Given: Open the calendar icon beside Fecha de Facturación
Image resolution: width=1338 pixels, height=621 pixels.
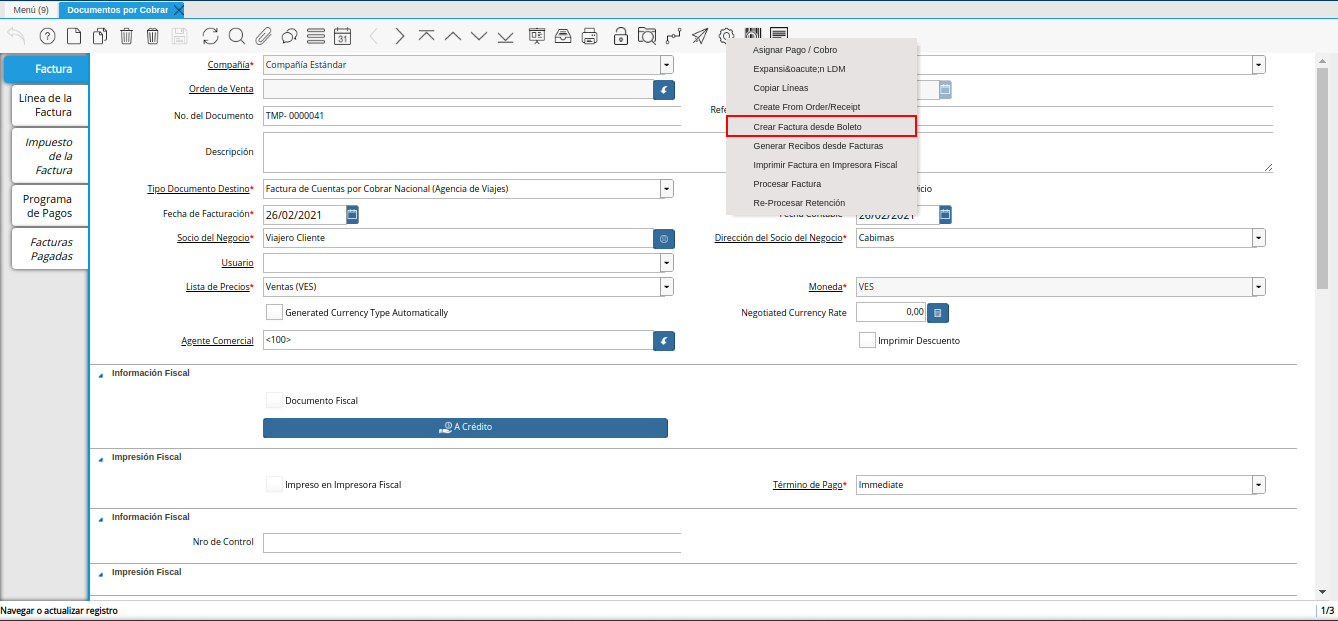Looking at the screenshot, I should coord(352,214).
